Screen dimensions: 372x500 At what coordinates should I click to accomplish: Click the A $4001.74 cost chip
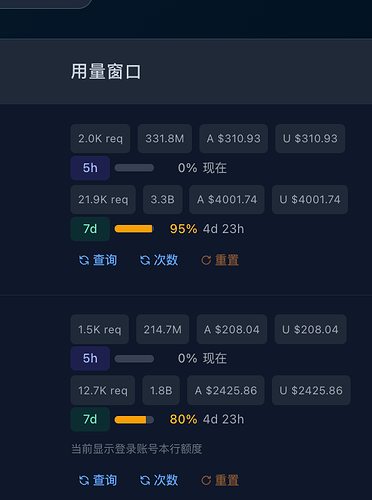227,199
